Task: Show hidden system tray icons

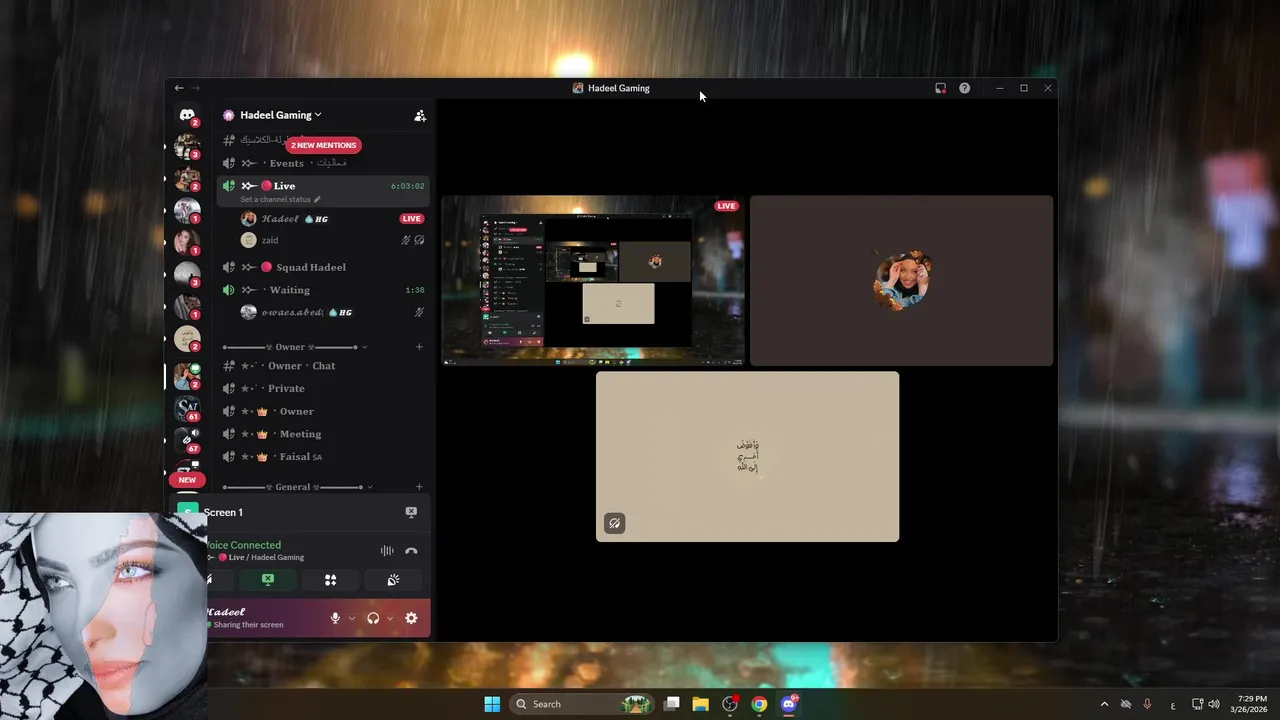Action: (x=1104, y=704)
